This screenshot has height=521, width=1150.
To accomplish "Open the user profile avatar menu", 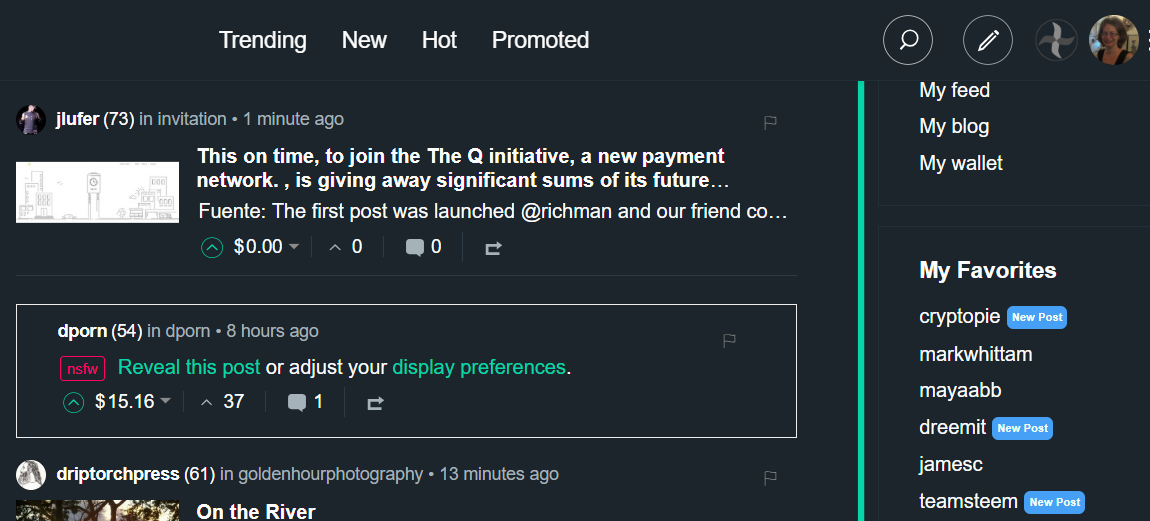I will tap(1112, 41).
